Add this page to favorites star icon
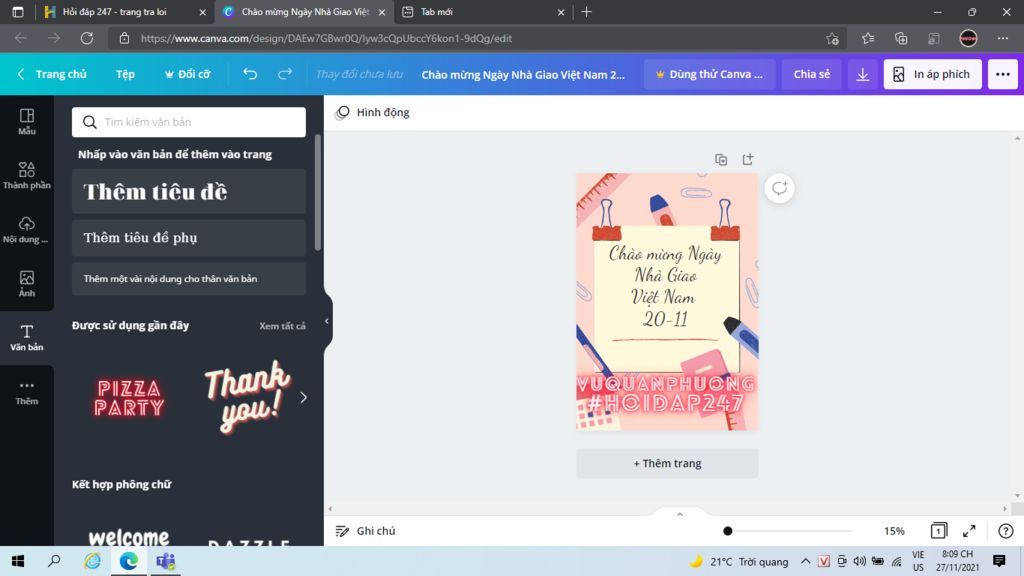Screen dimensions: 1024x576 coord(832,39)
